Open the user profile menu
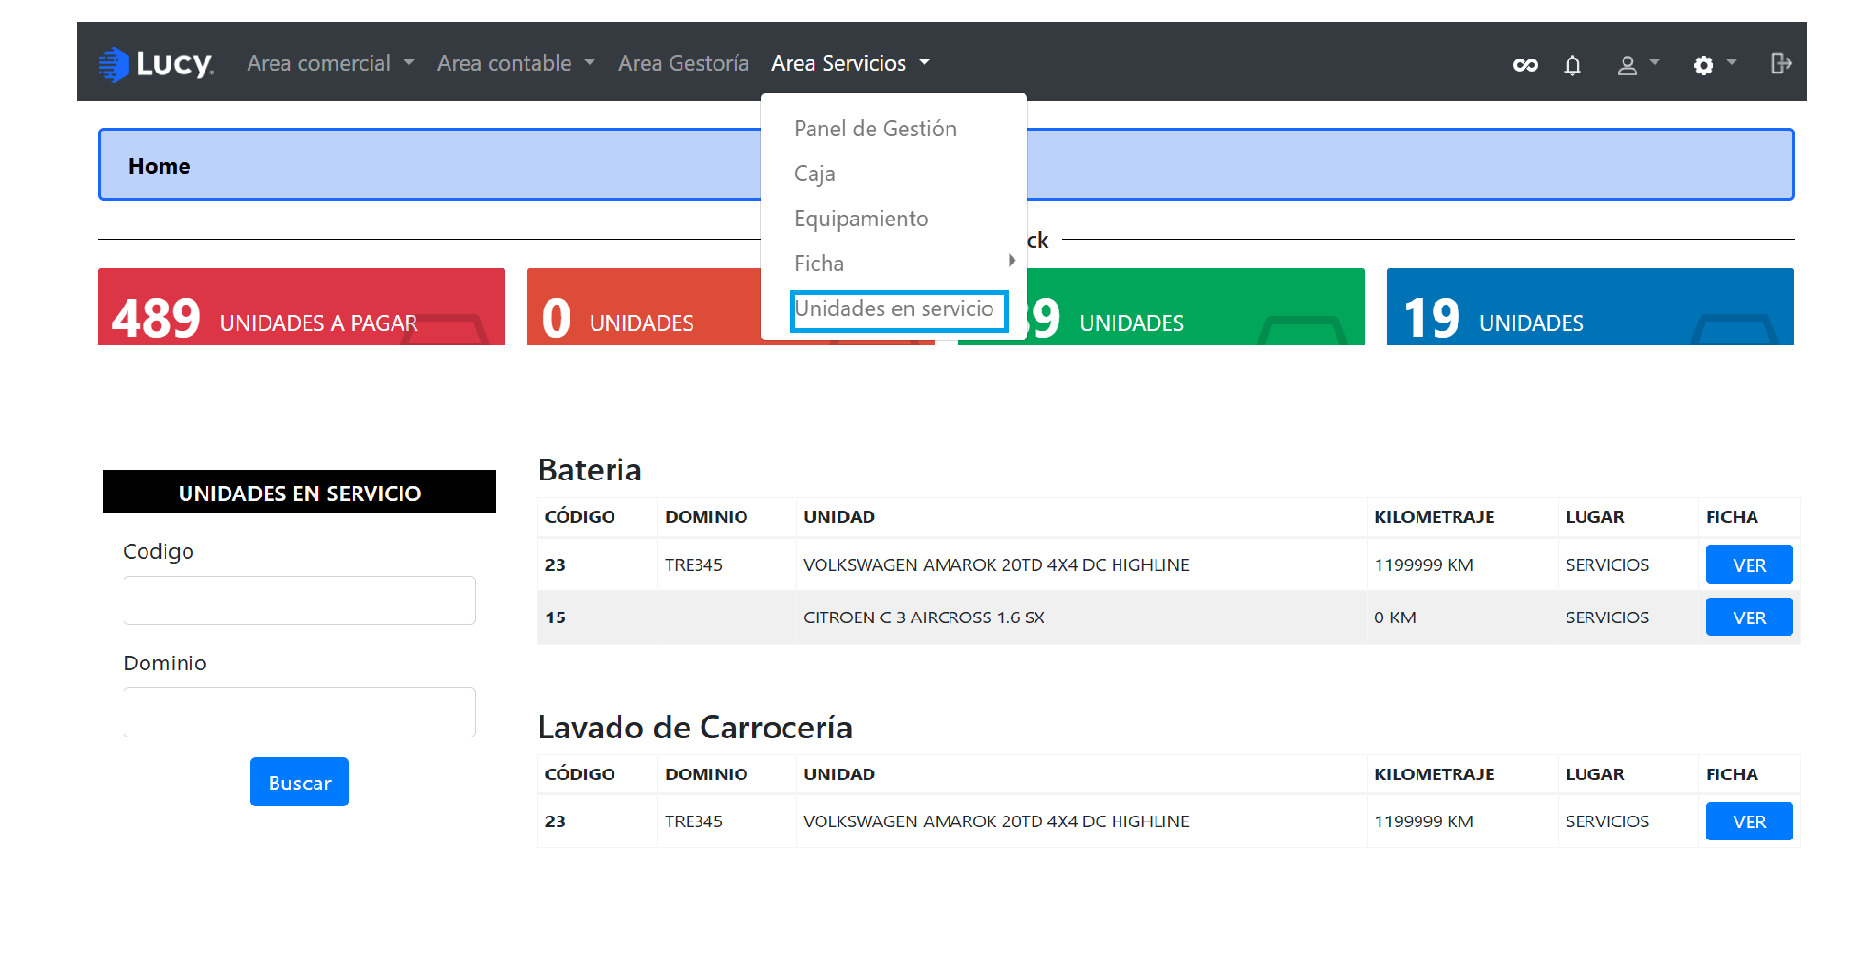The height and width of the screenshot is (957, 1867). coord(1638,65)
